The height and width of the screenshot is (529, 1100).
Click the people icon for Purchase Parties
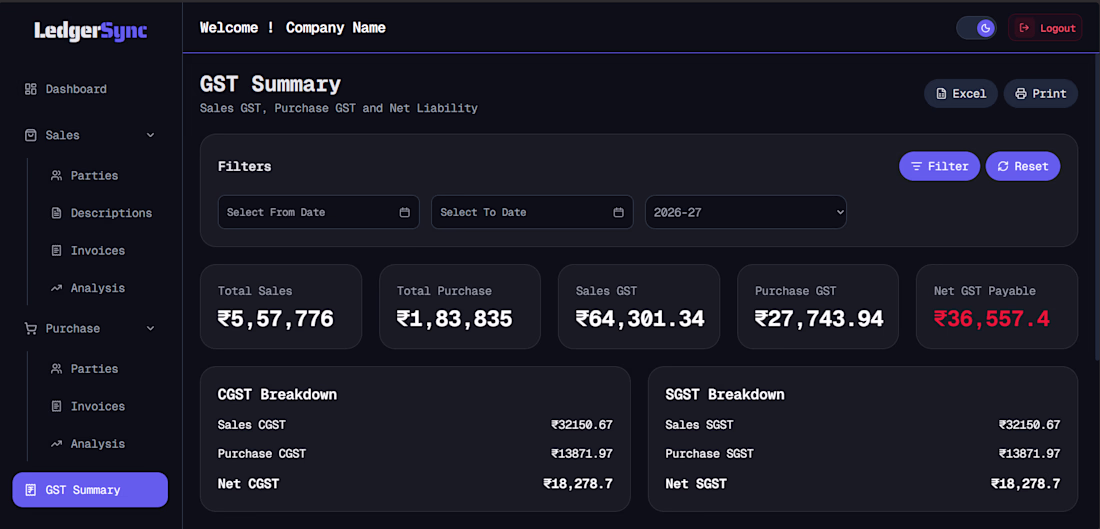(56, 369)
